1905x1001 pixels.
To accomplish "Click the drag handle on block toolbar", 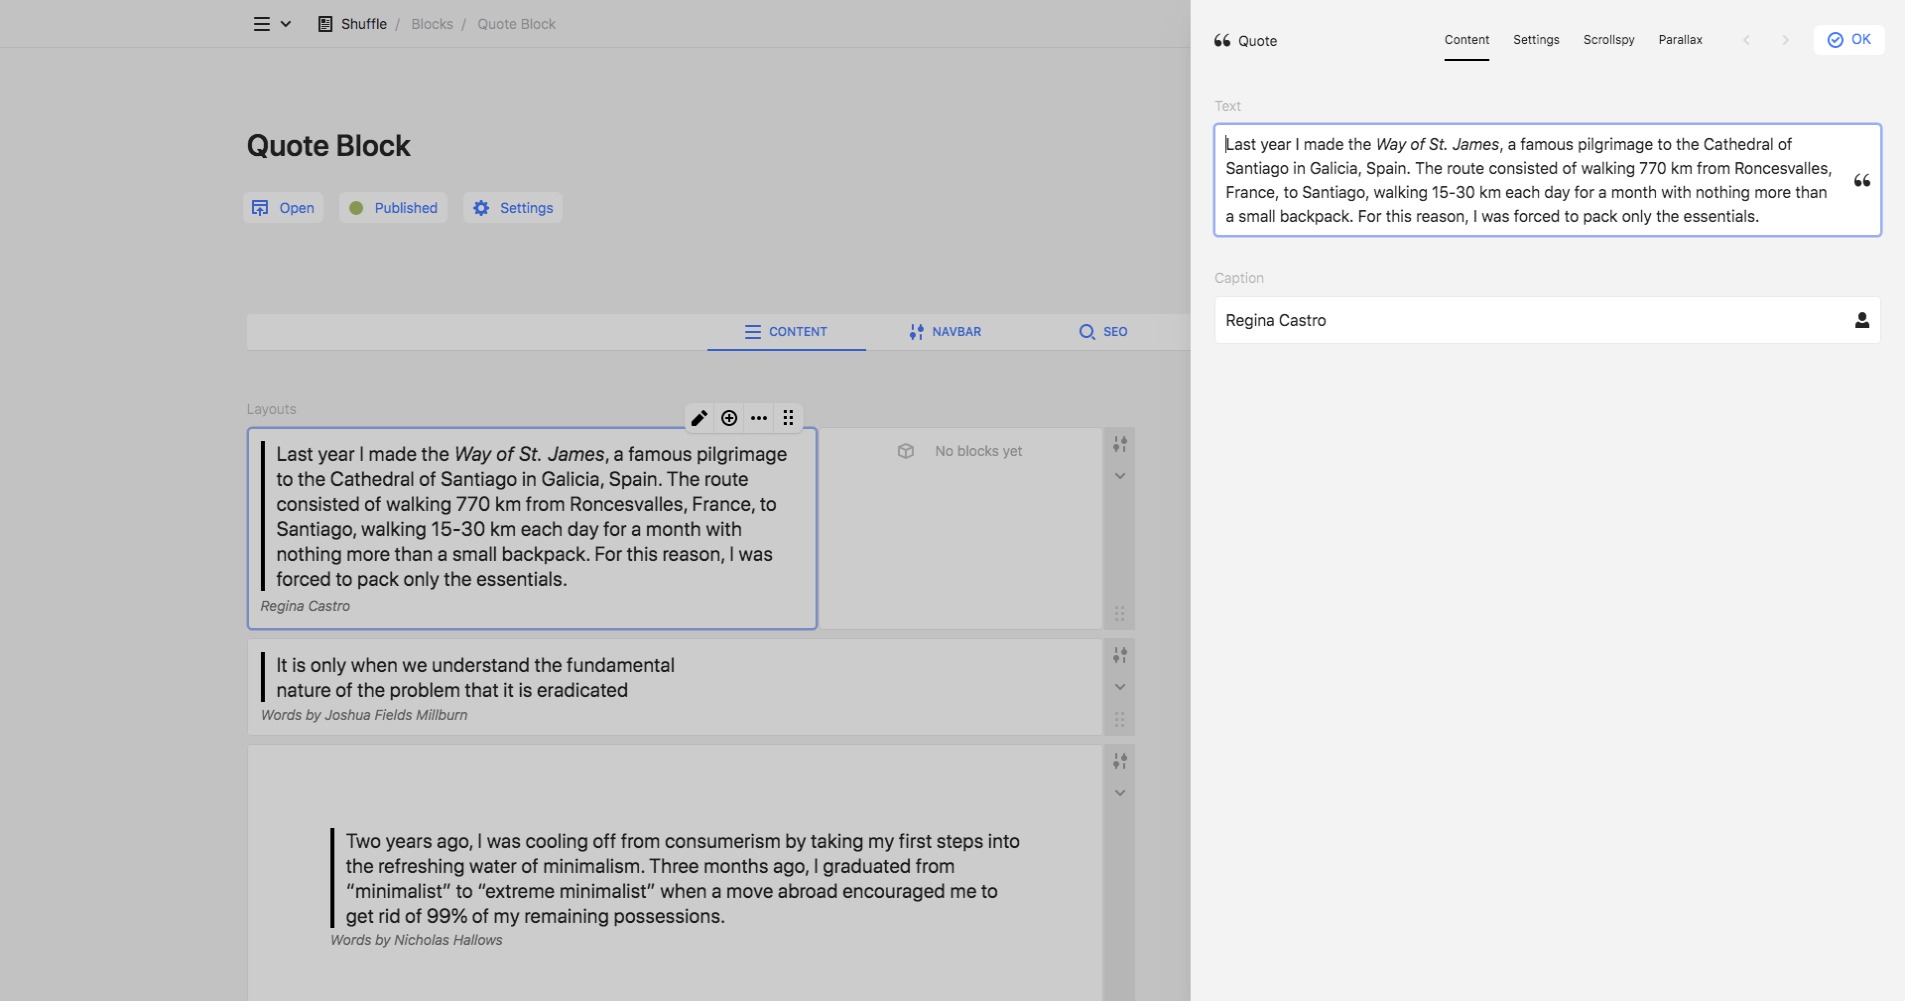I will tap(788, 418).
